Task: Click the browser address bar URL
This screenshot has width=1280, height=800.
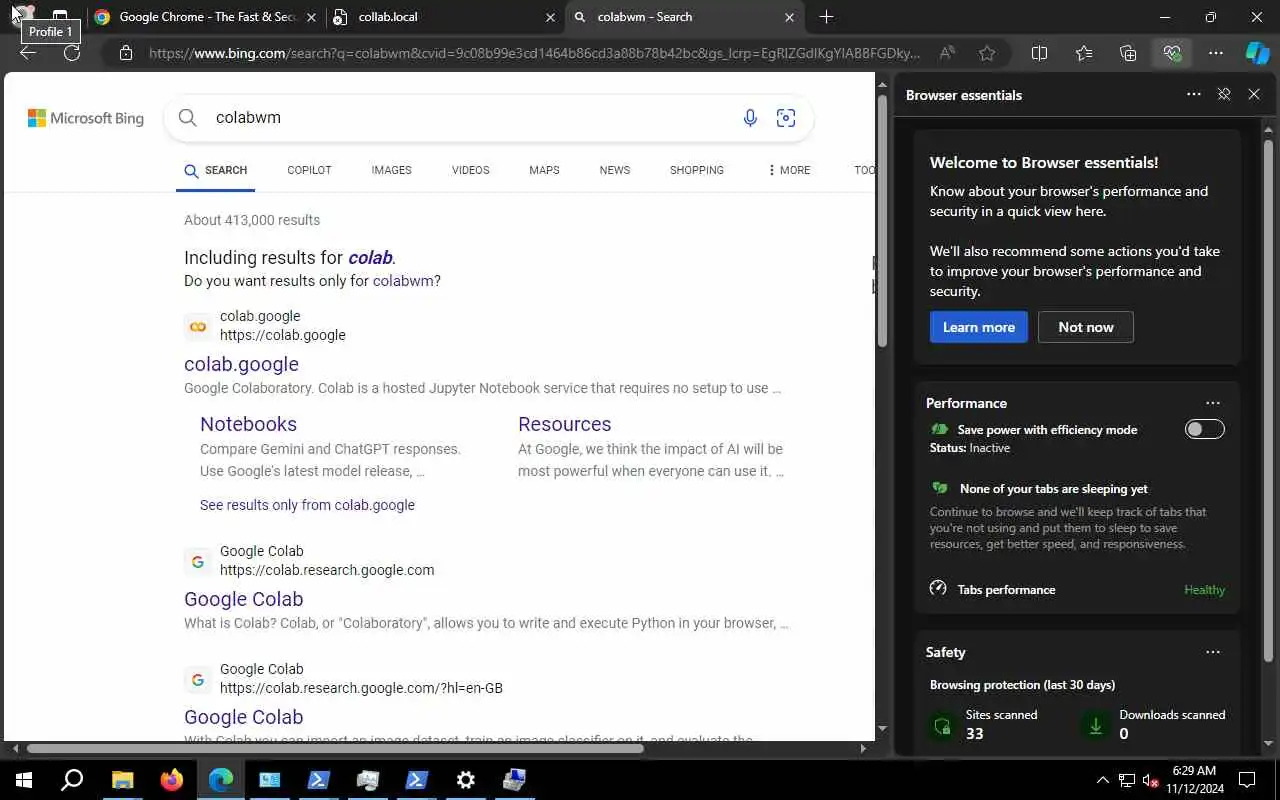Action: tap(534, 53)
